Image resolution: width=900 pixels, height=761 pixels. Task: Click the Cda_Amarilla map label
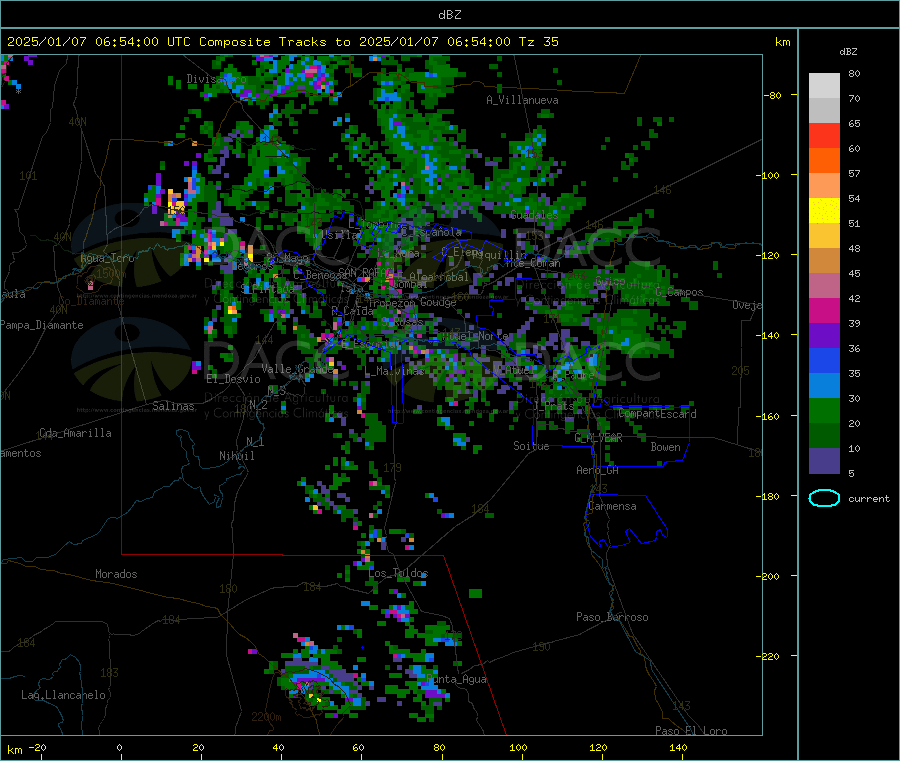click(x=75, y=433)
